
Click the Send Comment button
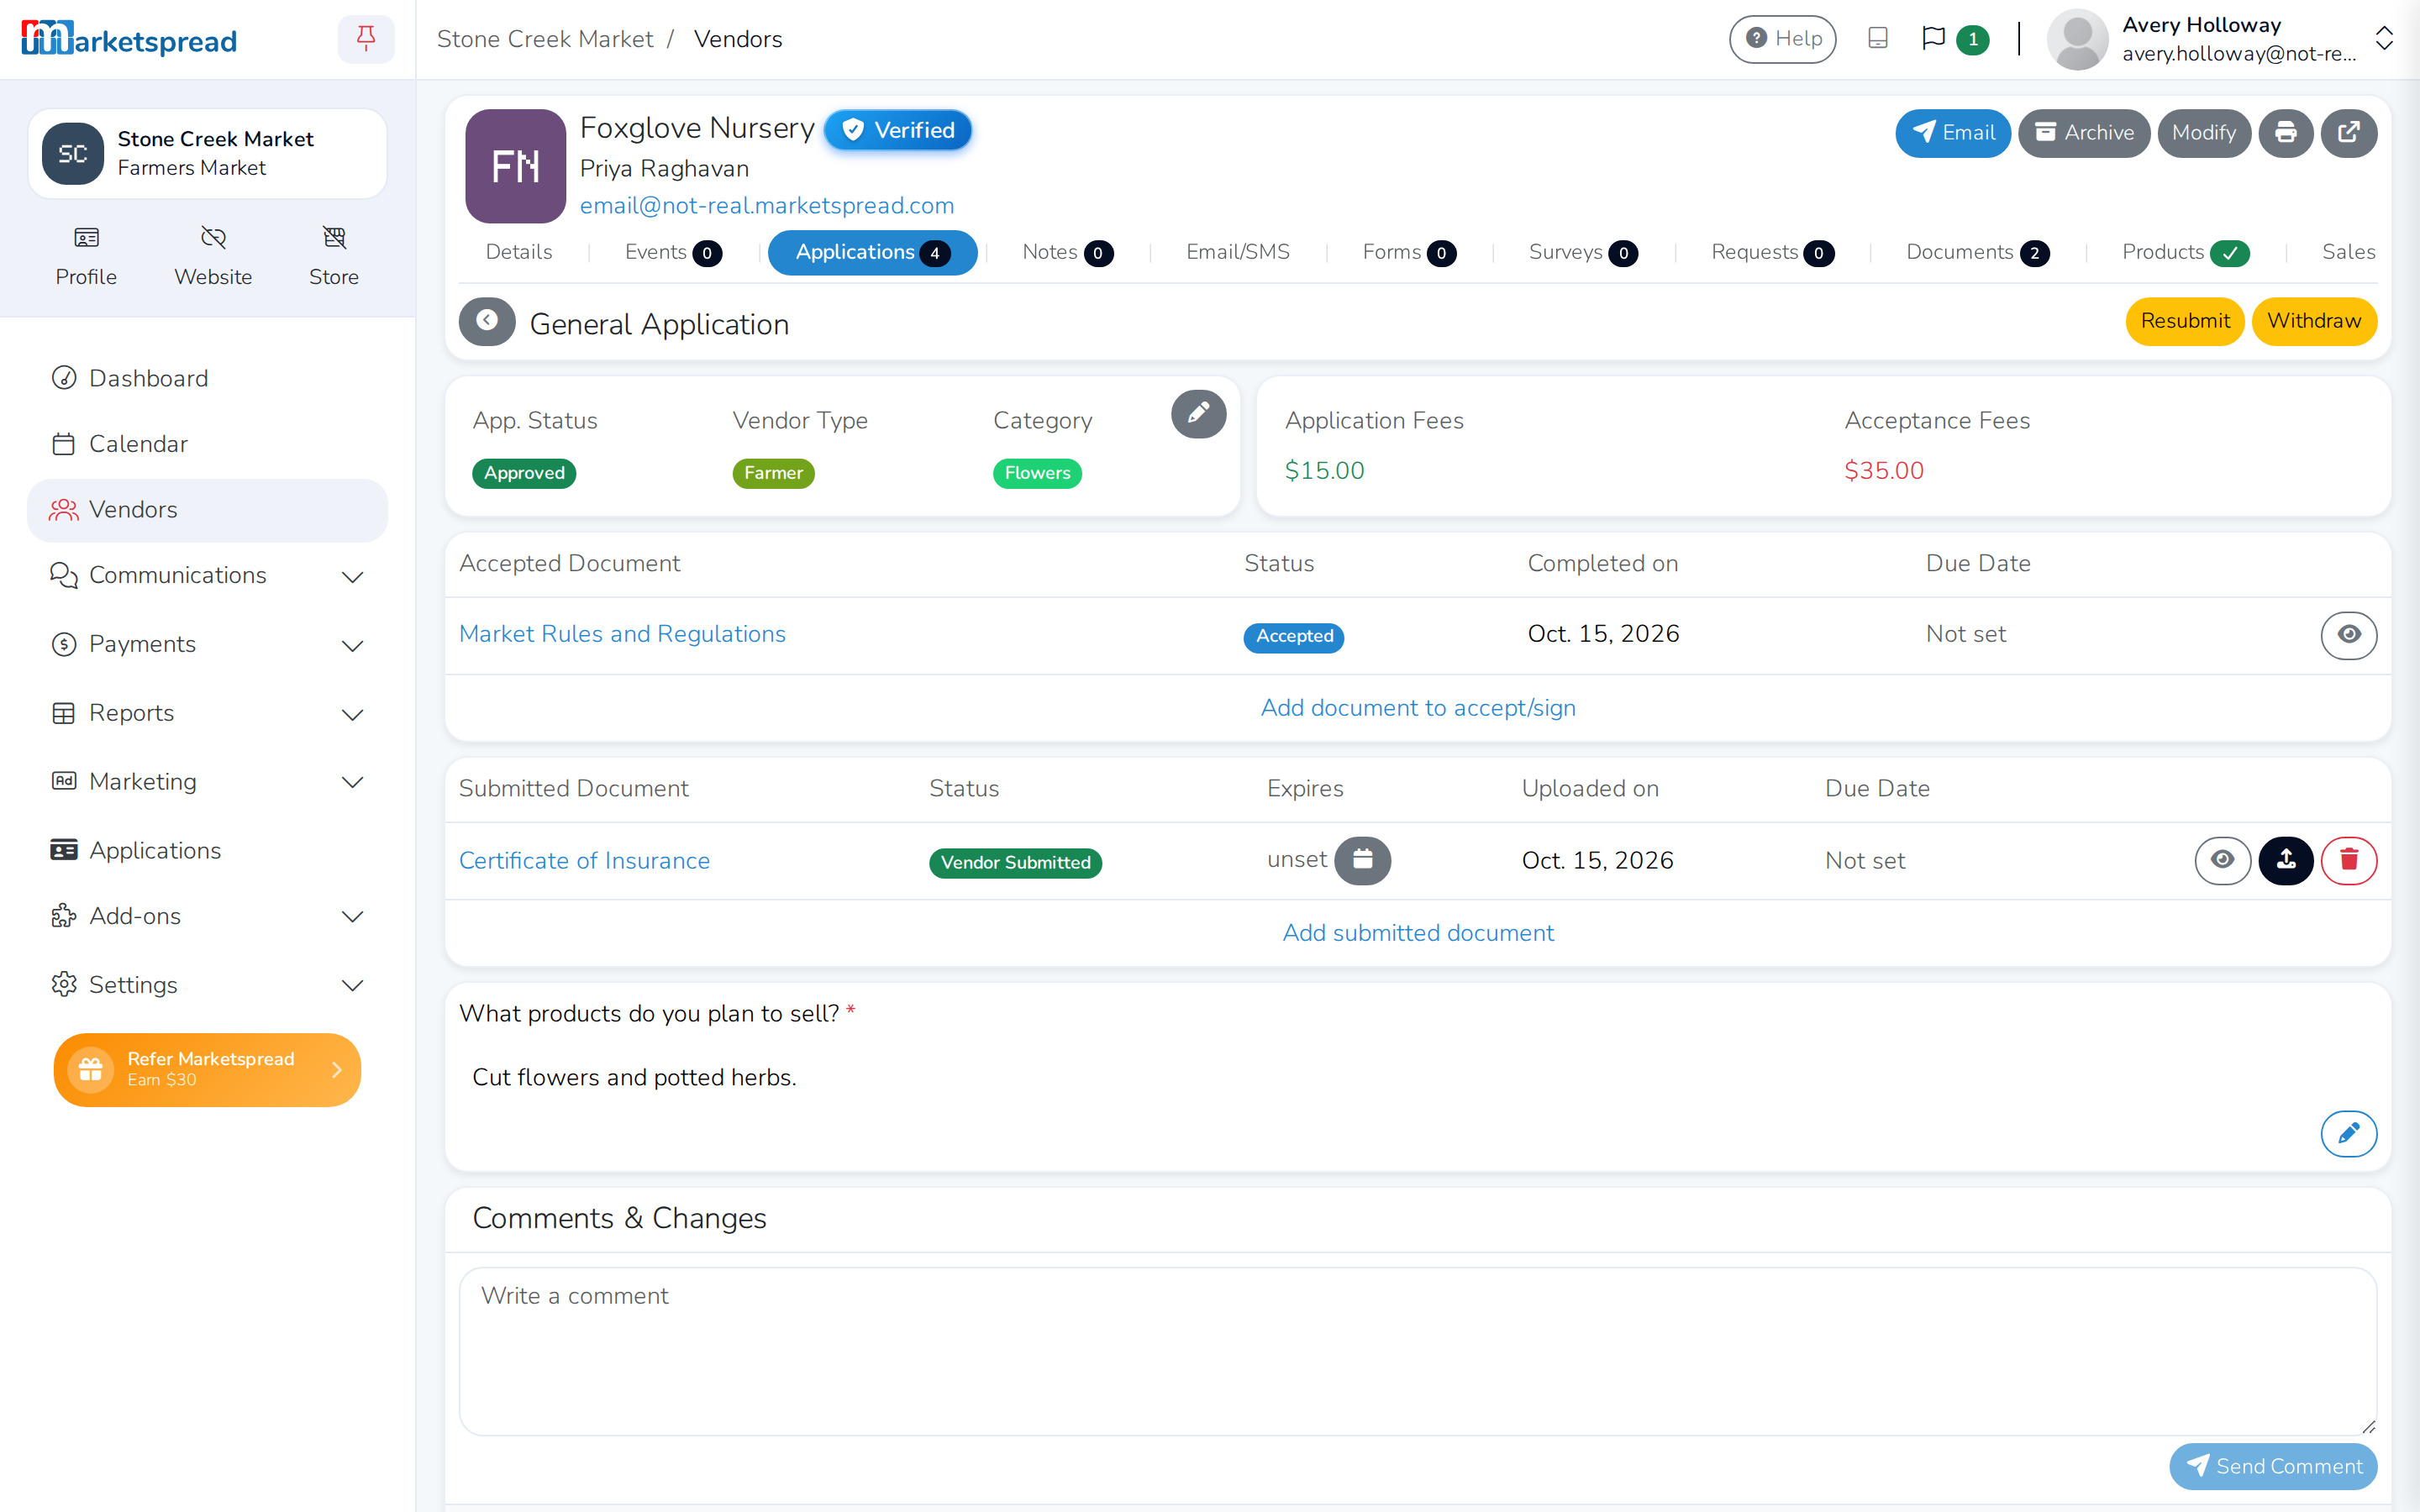2273,1466
